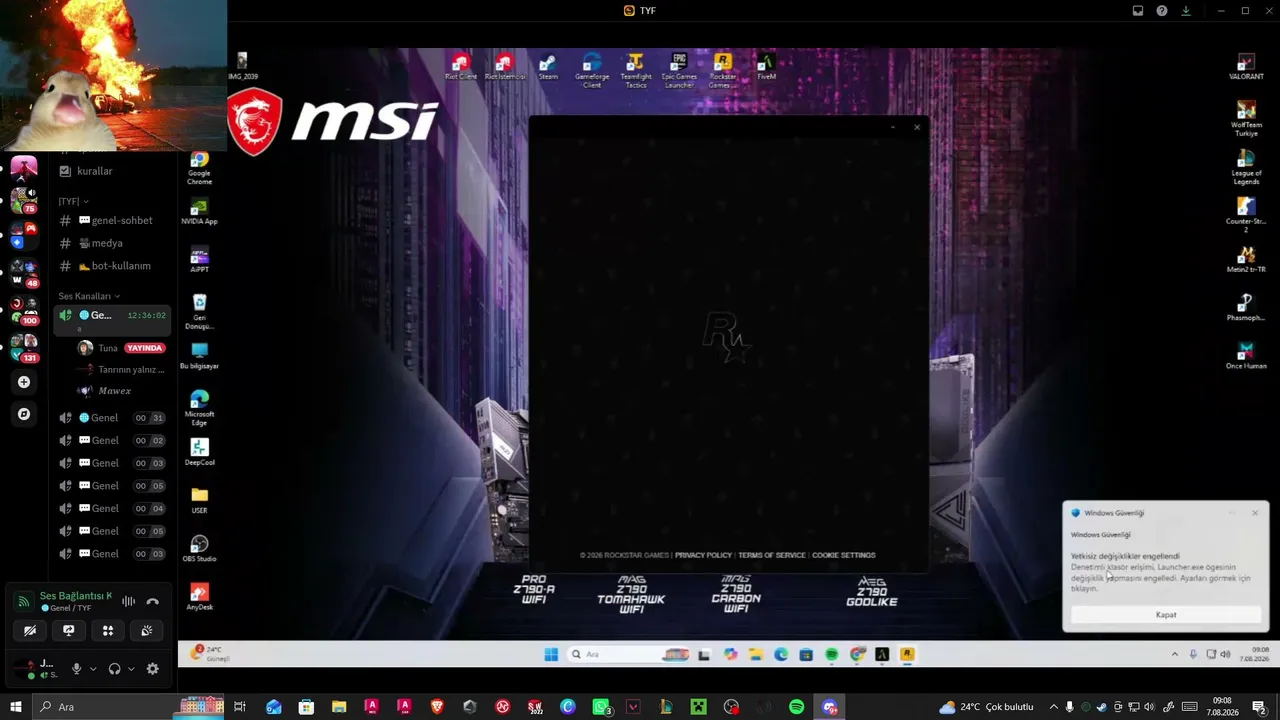Open Windows Start menu on host taskbar

(16, 707)
